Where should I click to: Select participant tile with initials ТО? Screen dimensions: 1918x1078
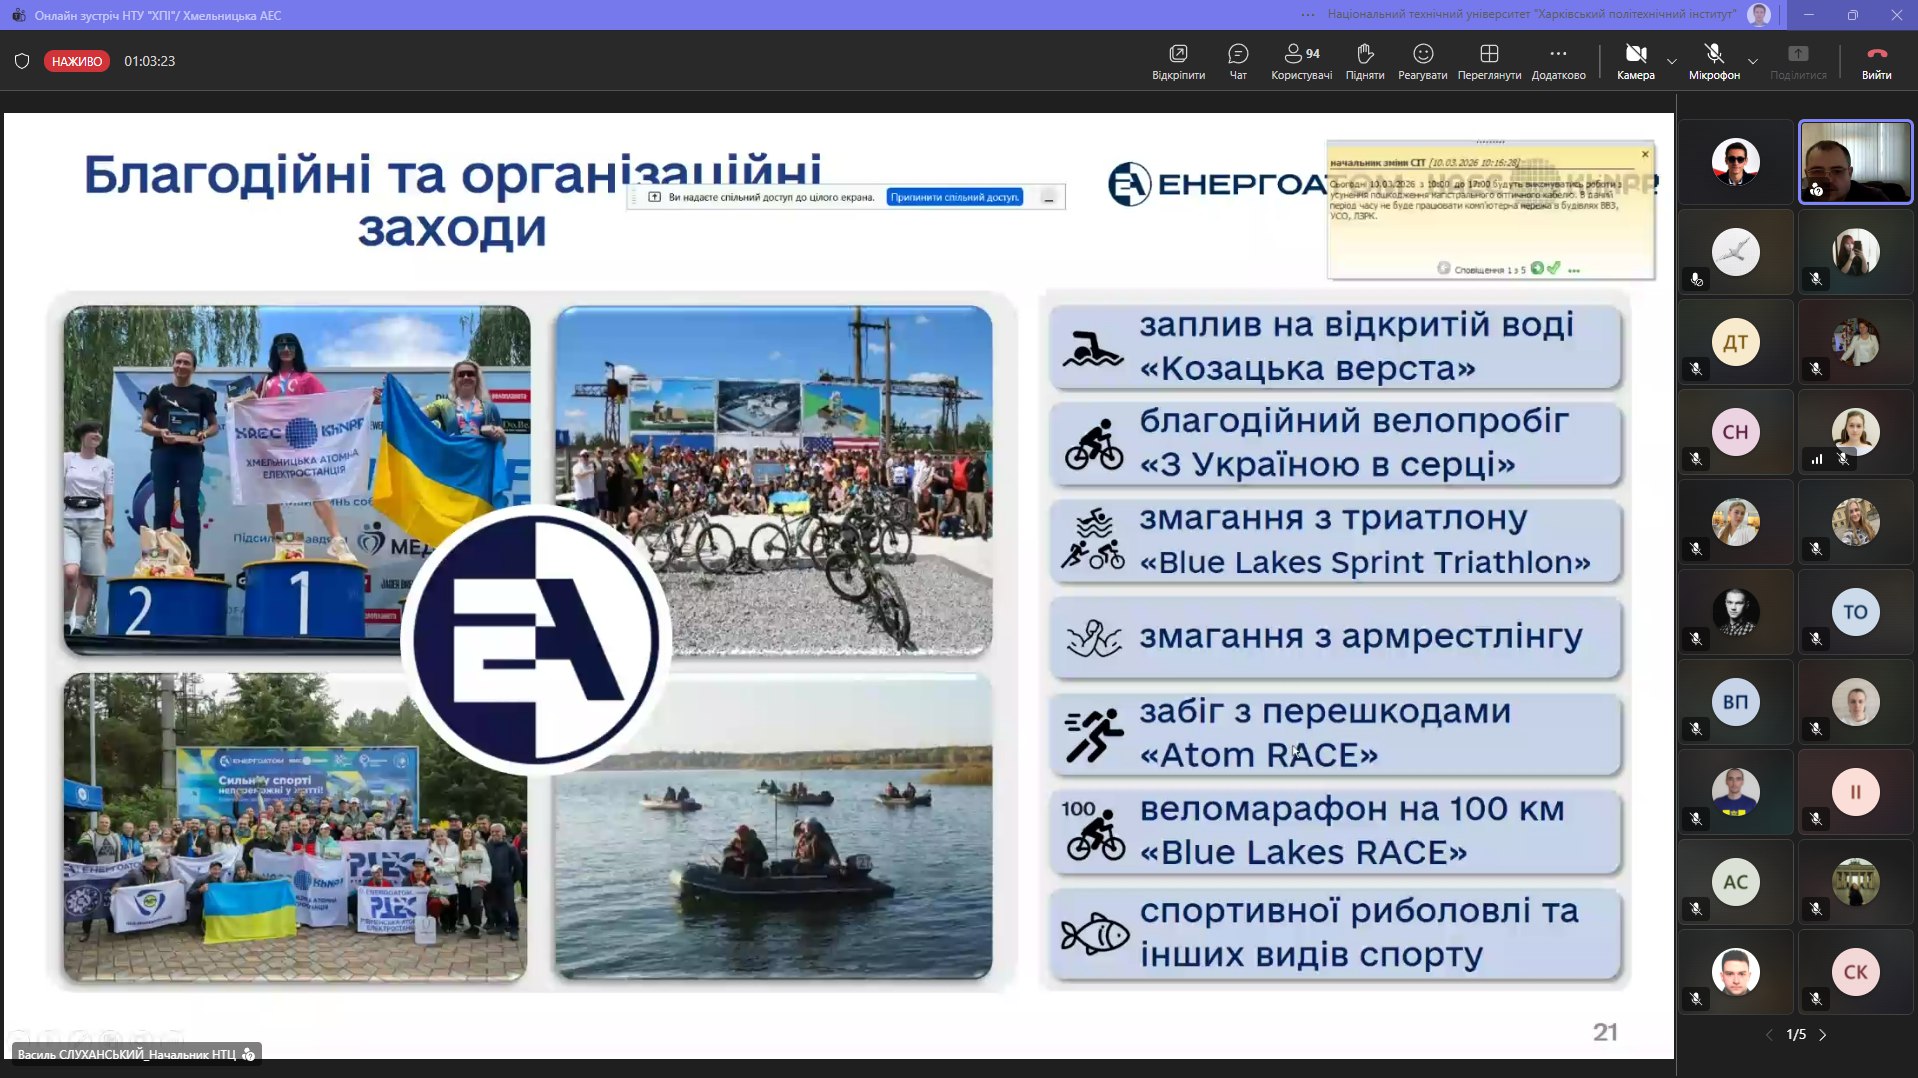1855,612
